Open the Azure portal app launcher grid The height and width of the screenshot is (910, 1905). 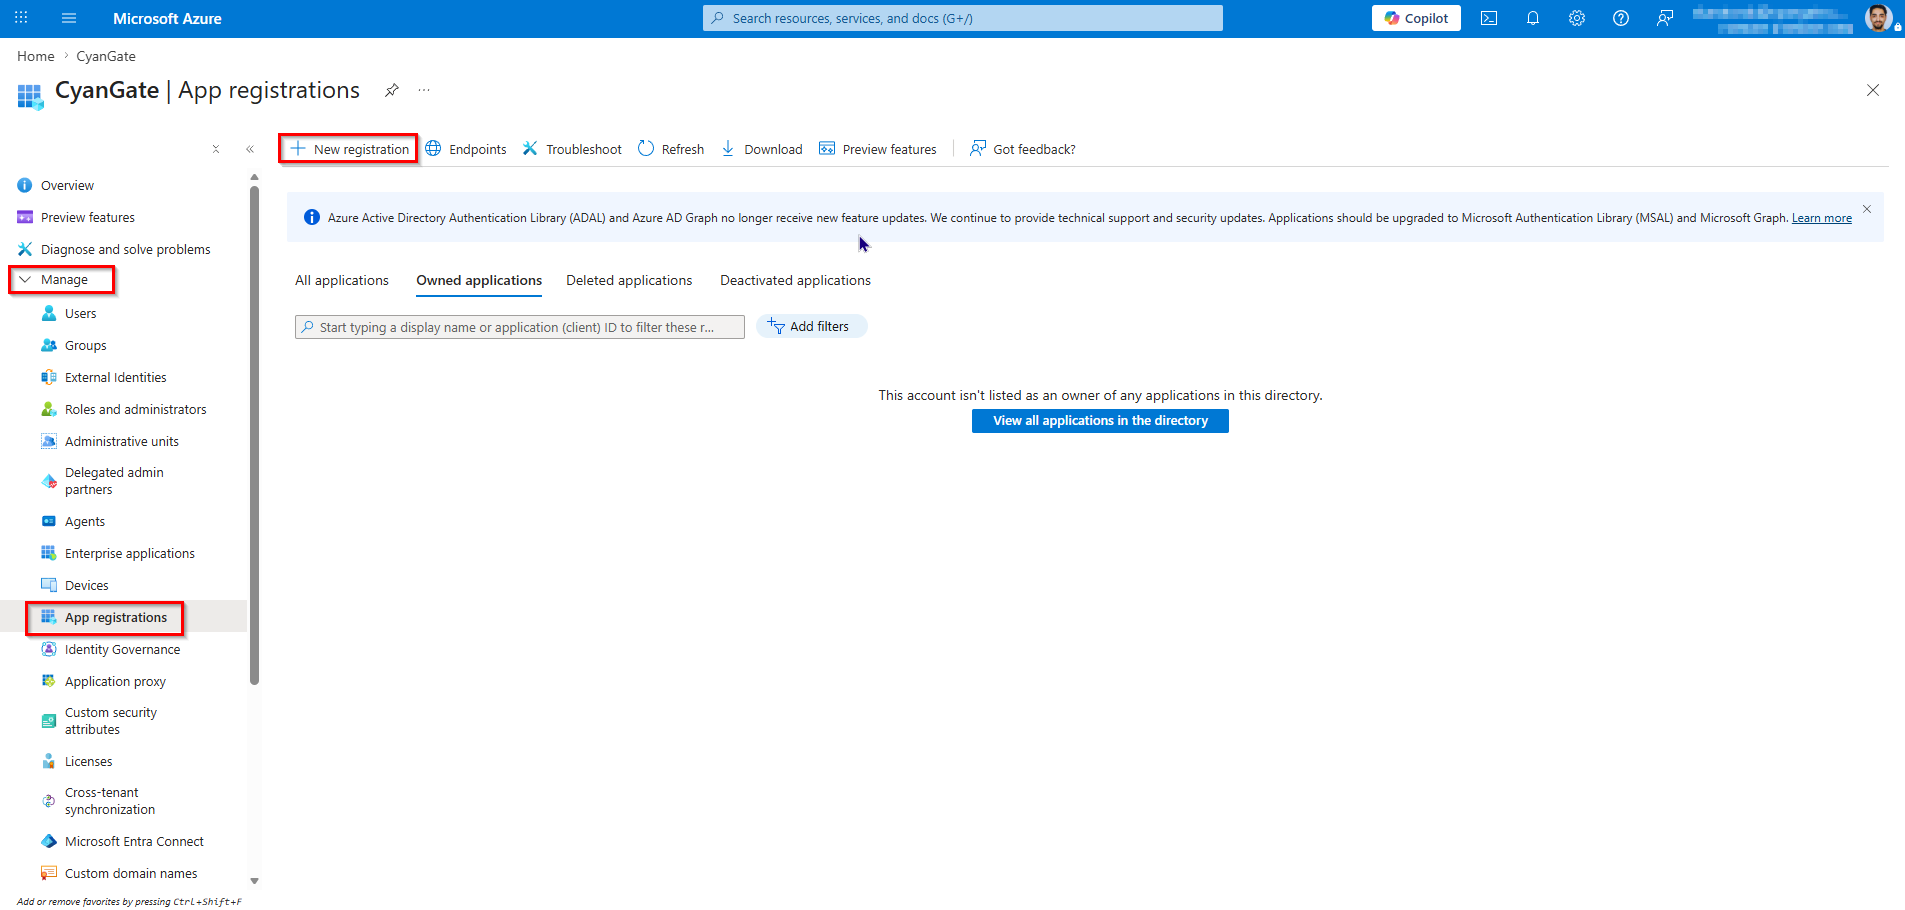pyautogui.click(x=21, y=18)
